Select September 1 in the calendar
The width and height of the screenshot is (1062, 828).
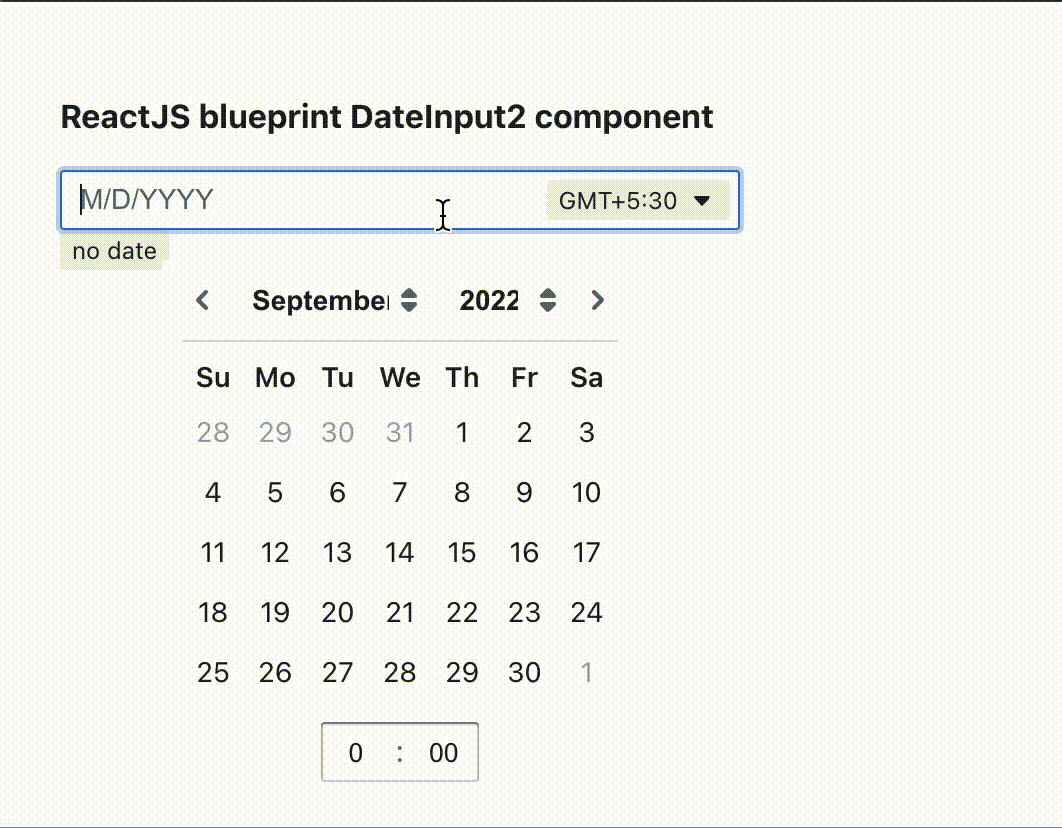[462, 432]
